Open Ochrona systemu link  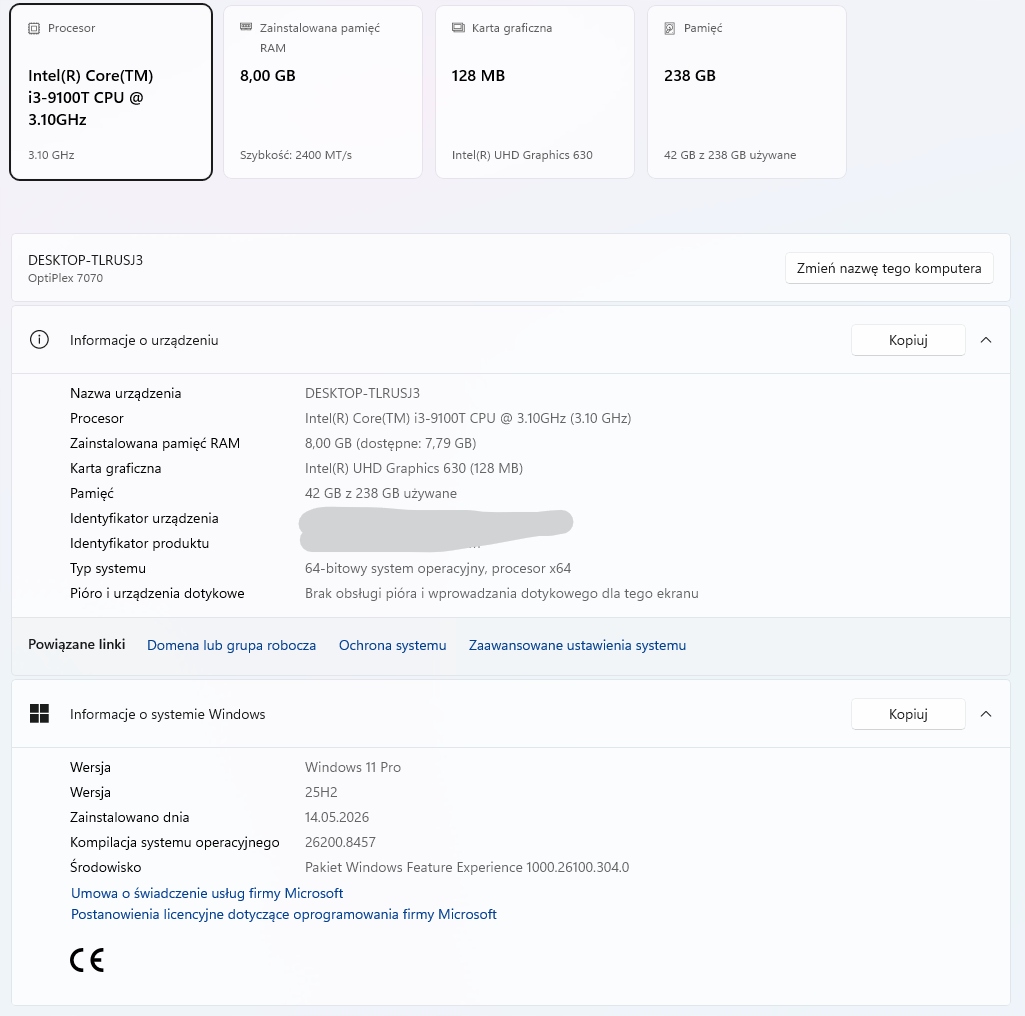coord(392,645)
